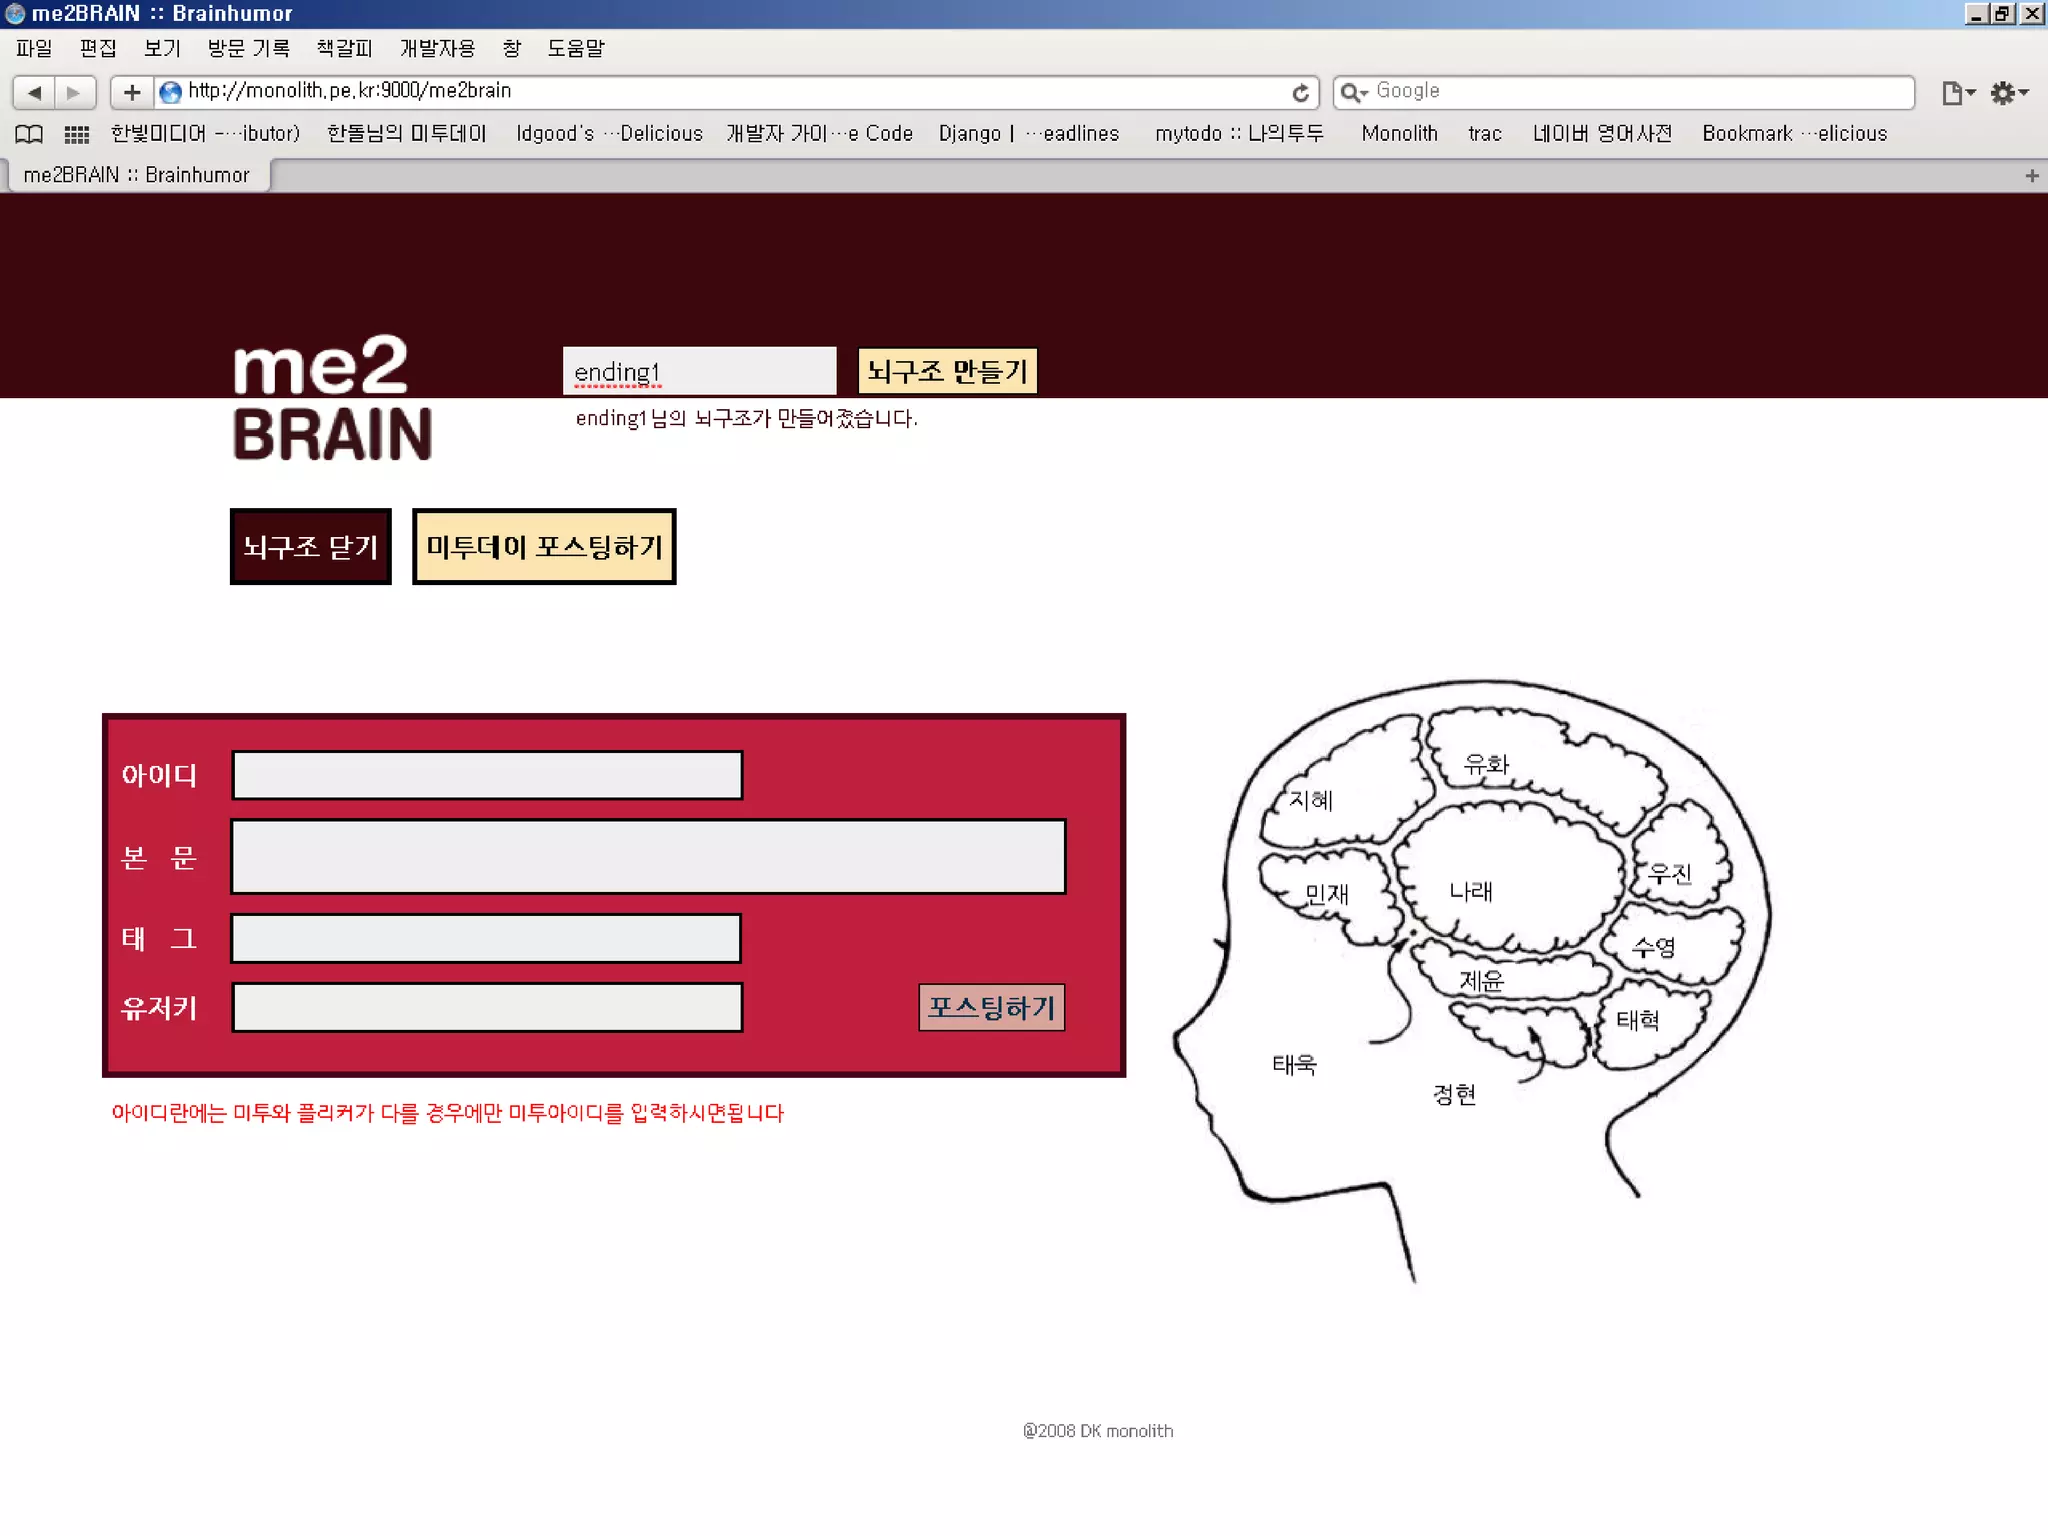Viewport: 2048px width, 1536px height.
Task: Open the 한돌님의 미투데이 bookmark
Action: [407, 134]
